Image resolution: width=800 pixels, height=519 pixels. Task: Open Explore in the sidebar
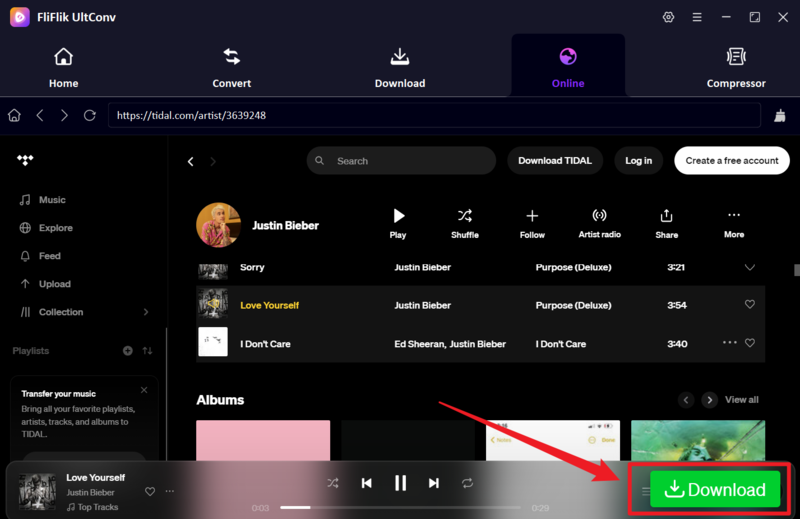click(x=46, y=228)
